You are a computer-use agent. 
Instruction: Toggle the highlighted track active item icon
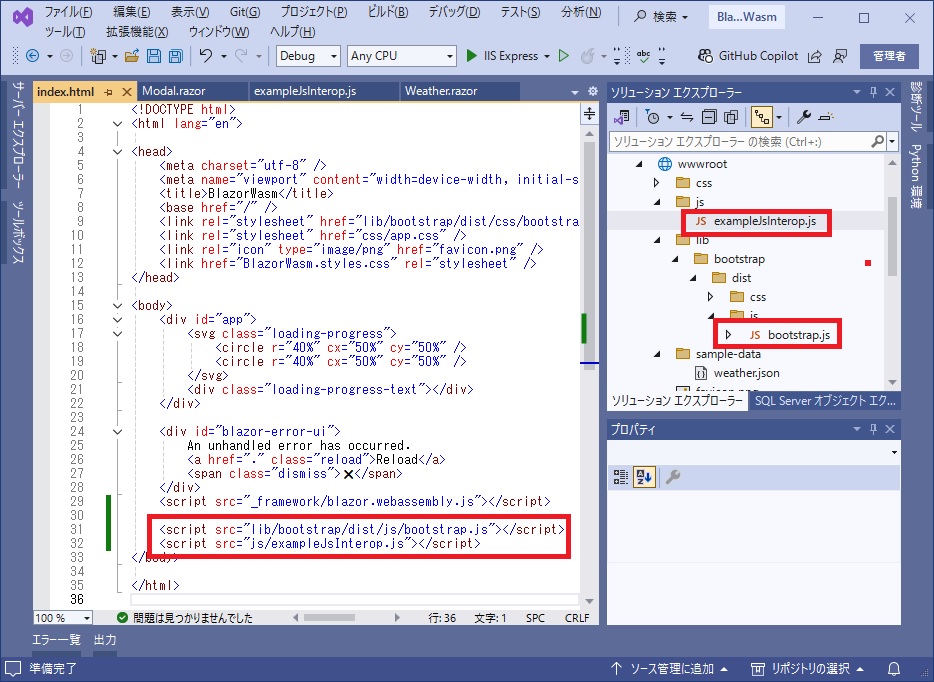click(762, 117)
